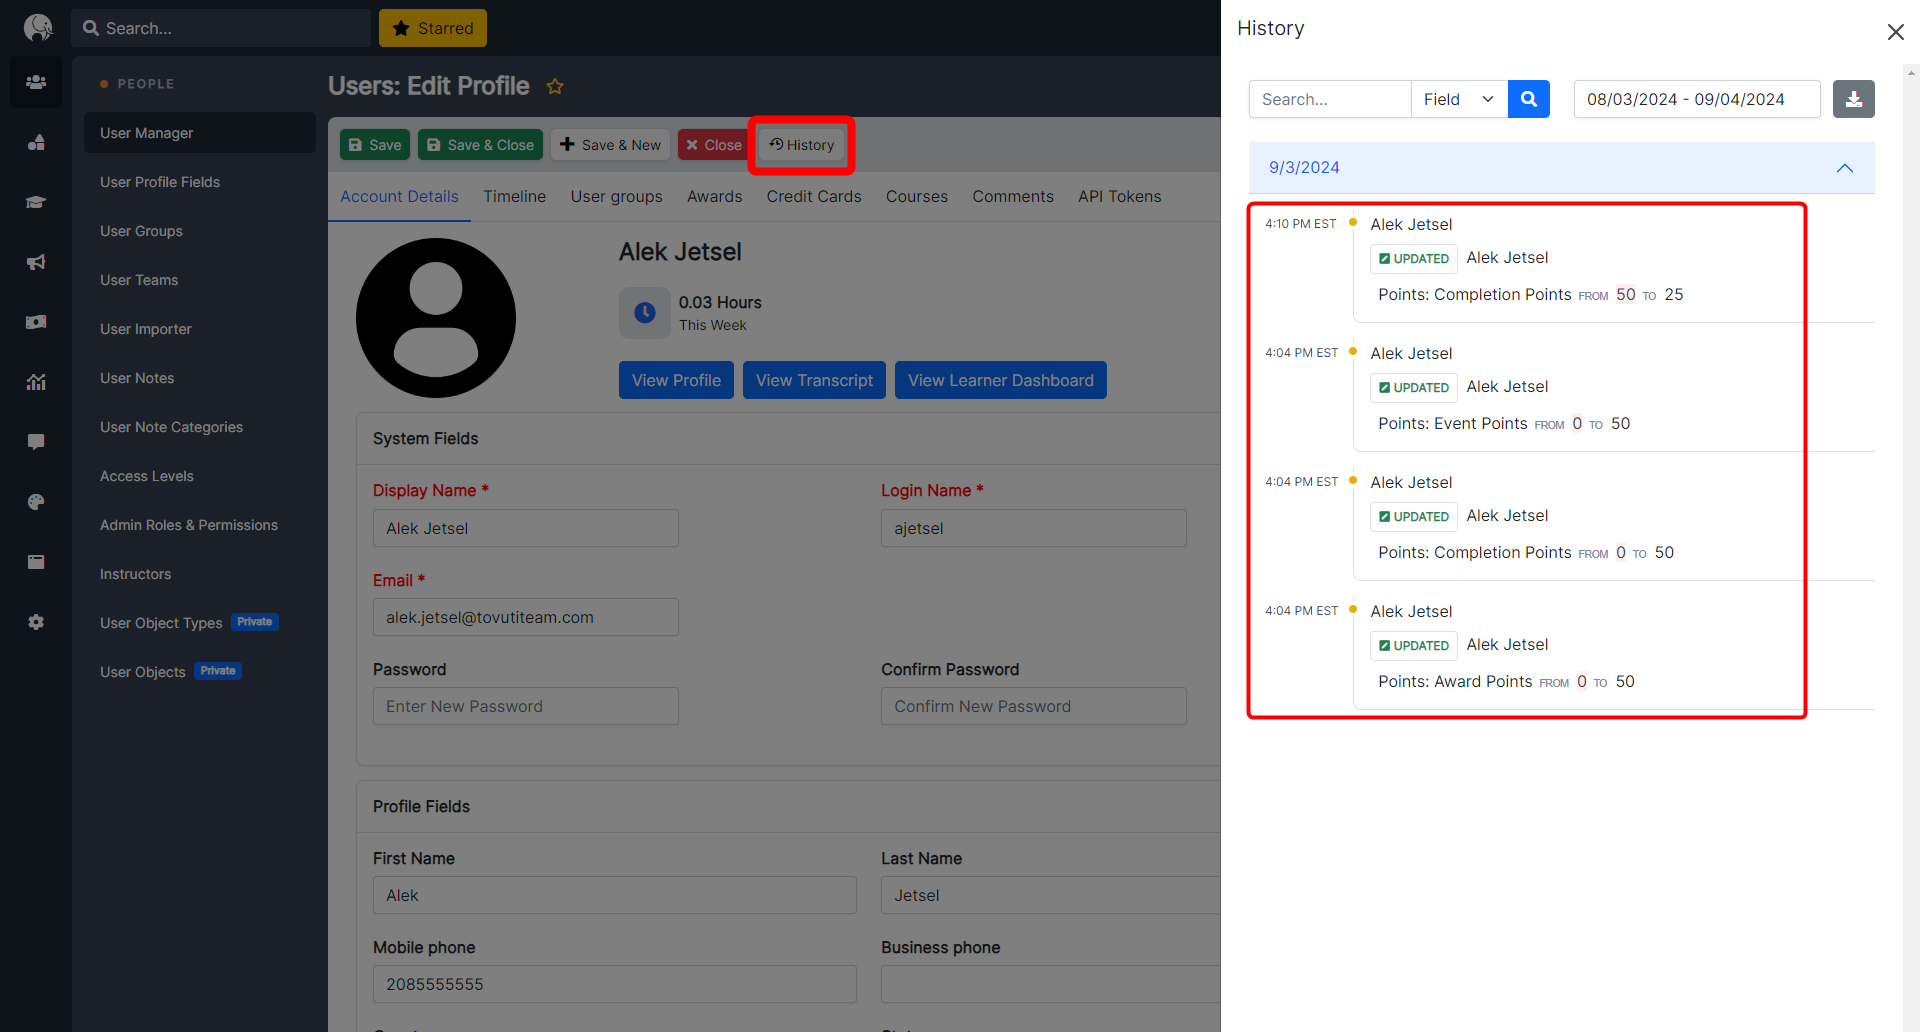Switch to Account Details tab

(399, 197)
